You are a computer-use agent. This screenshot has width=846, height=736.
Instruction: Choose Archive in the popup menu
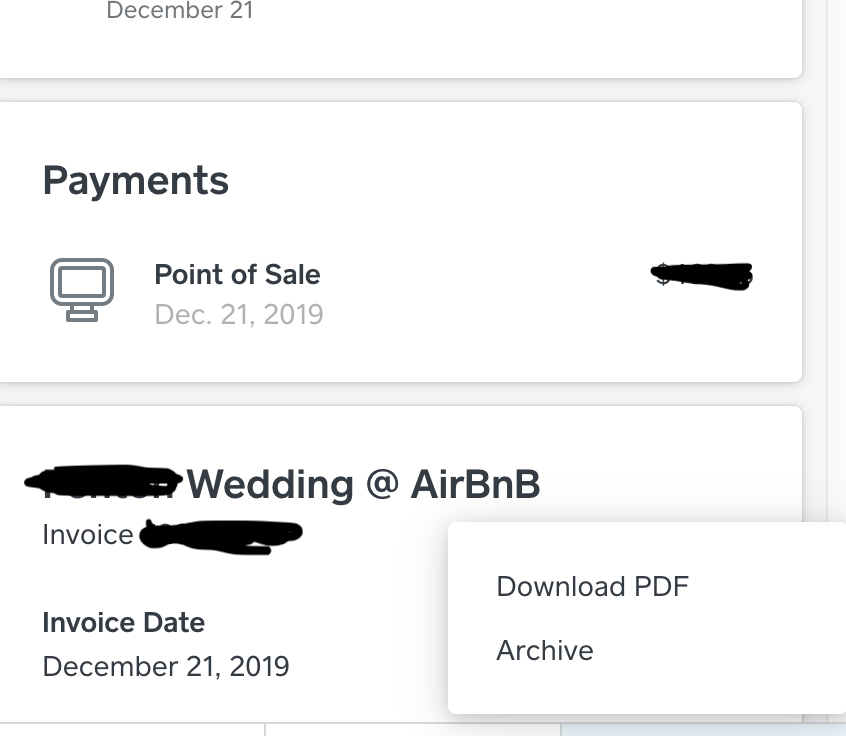[545, 651]
